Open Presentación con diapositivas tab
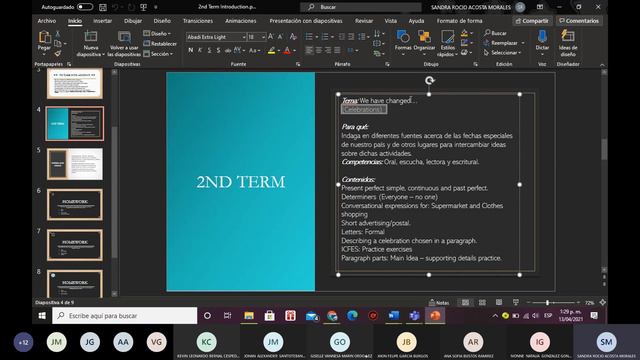 pos(306,21)
